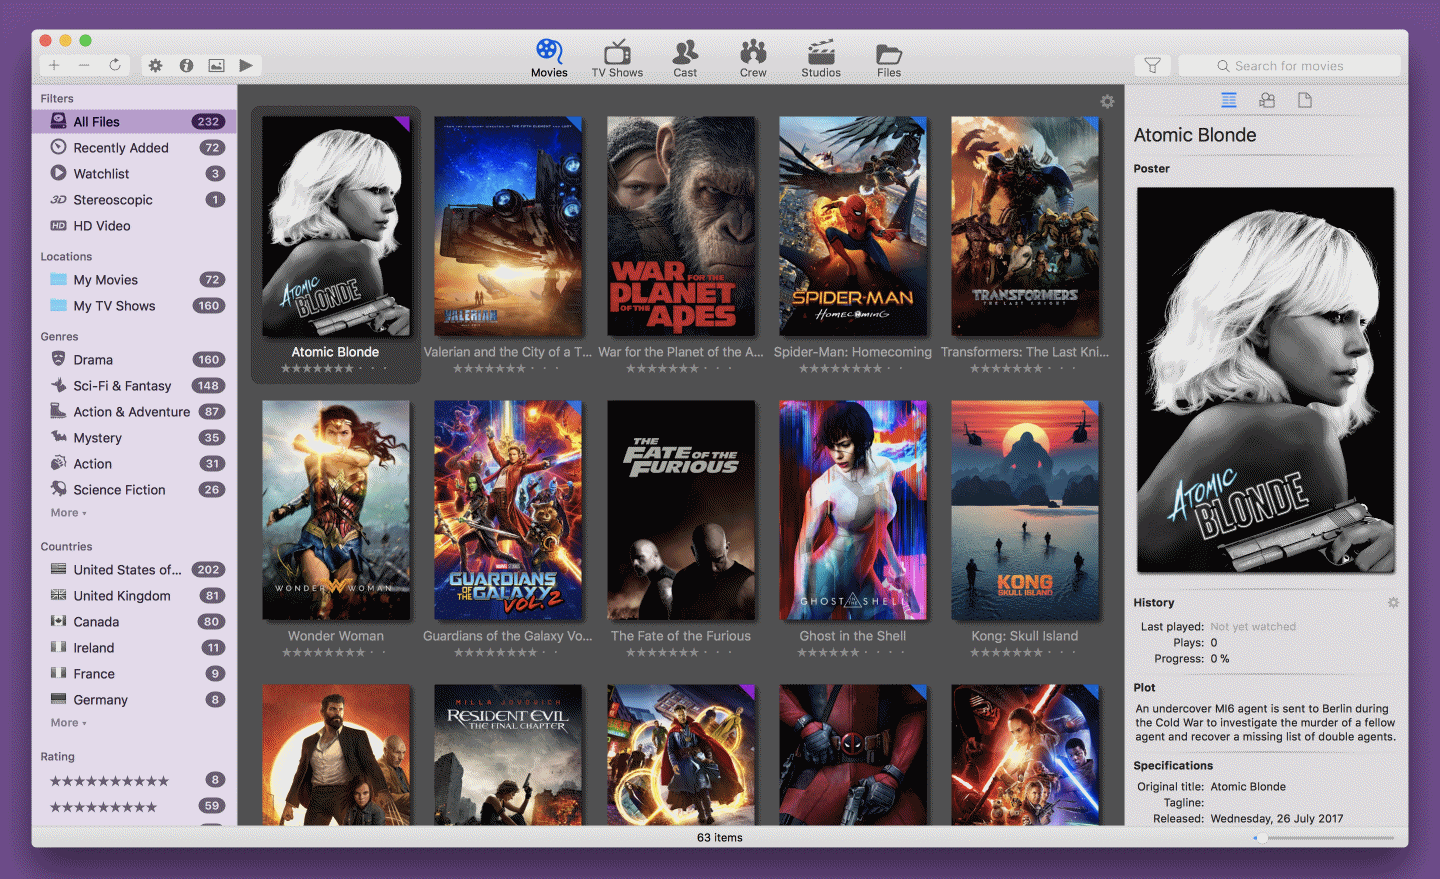Expand More under Countries

coord(68,723)
